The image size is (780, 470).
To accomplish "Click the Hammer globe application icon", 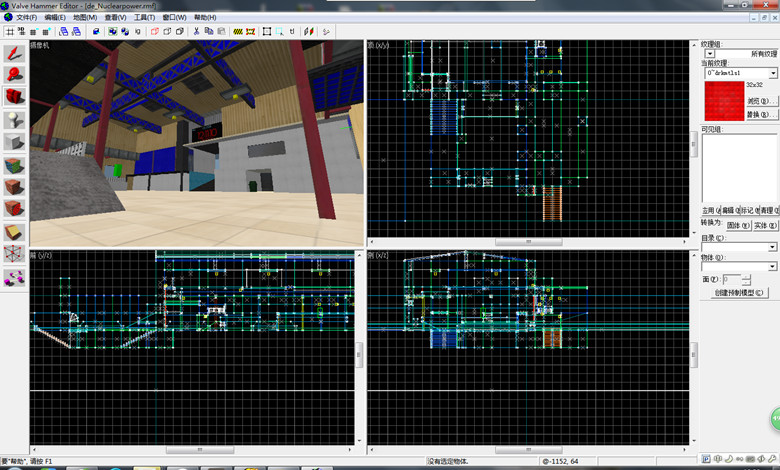I will (x=5, y=5).
